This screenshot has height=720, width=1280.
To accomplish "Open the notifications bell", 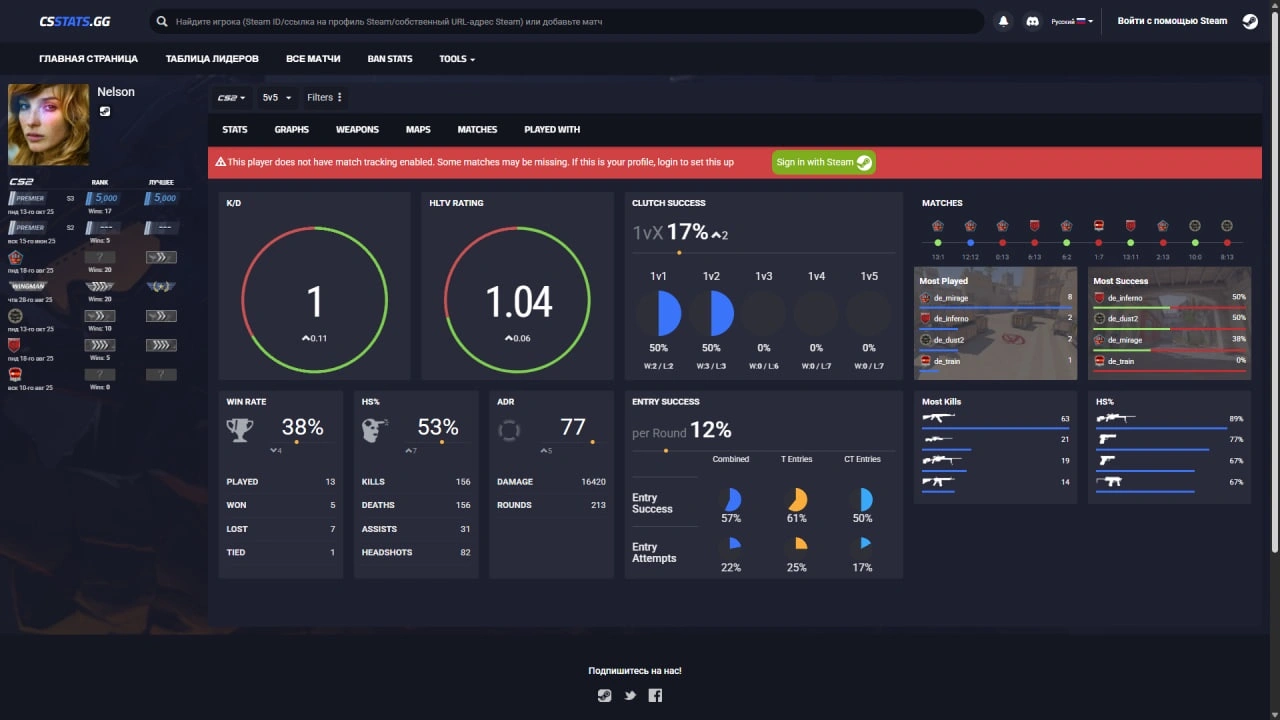I will tap(1003, 21).
